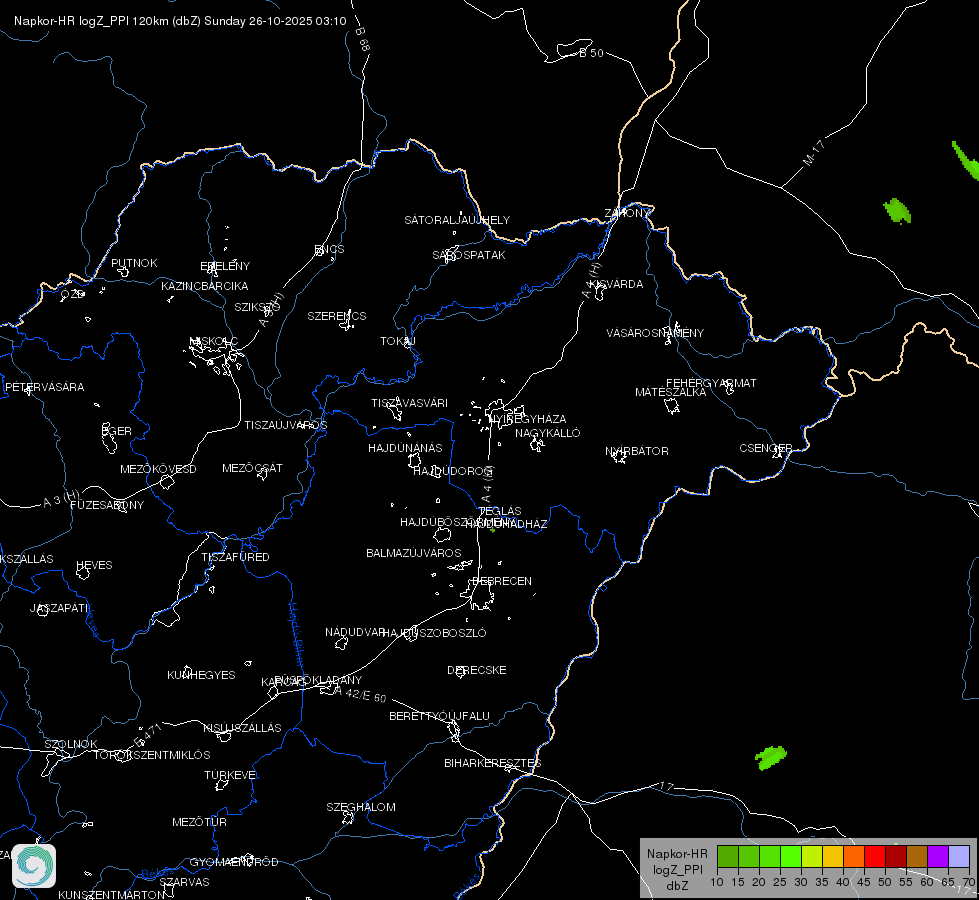Click the A 42/E 60 road label
The width and height of the screenshot is (979, 900).
(x=360, y=694)
